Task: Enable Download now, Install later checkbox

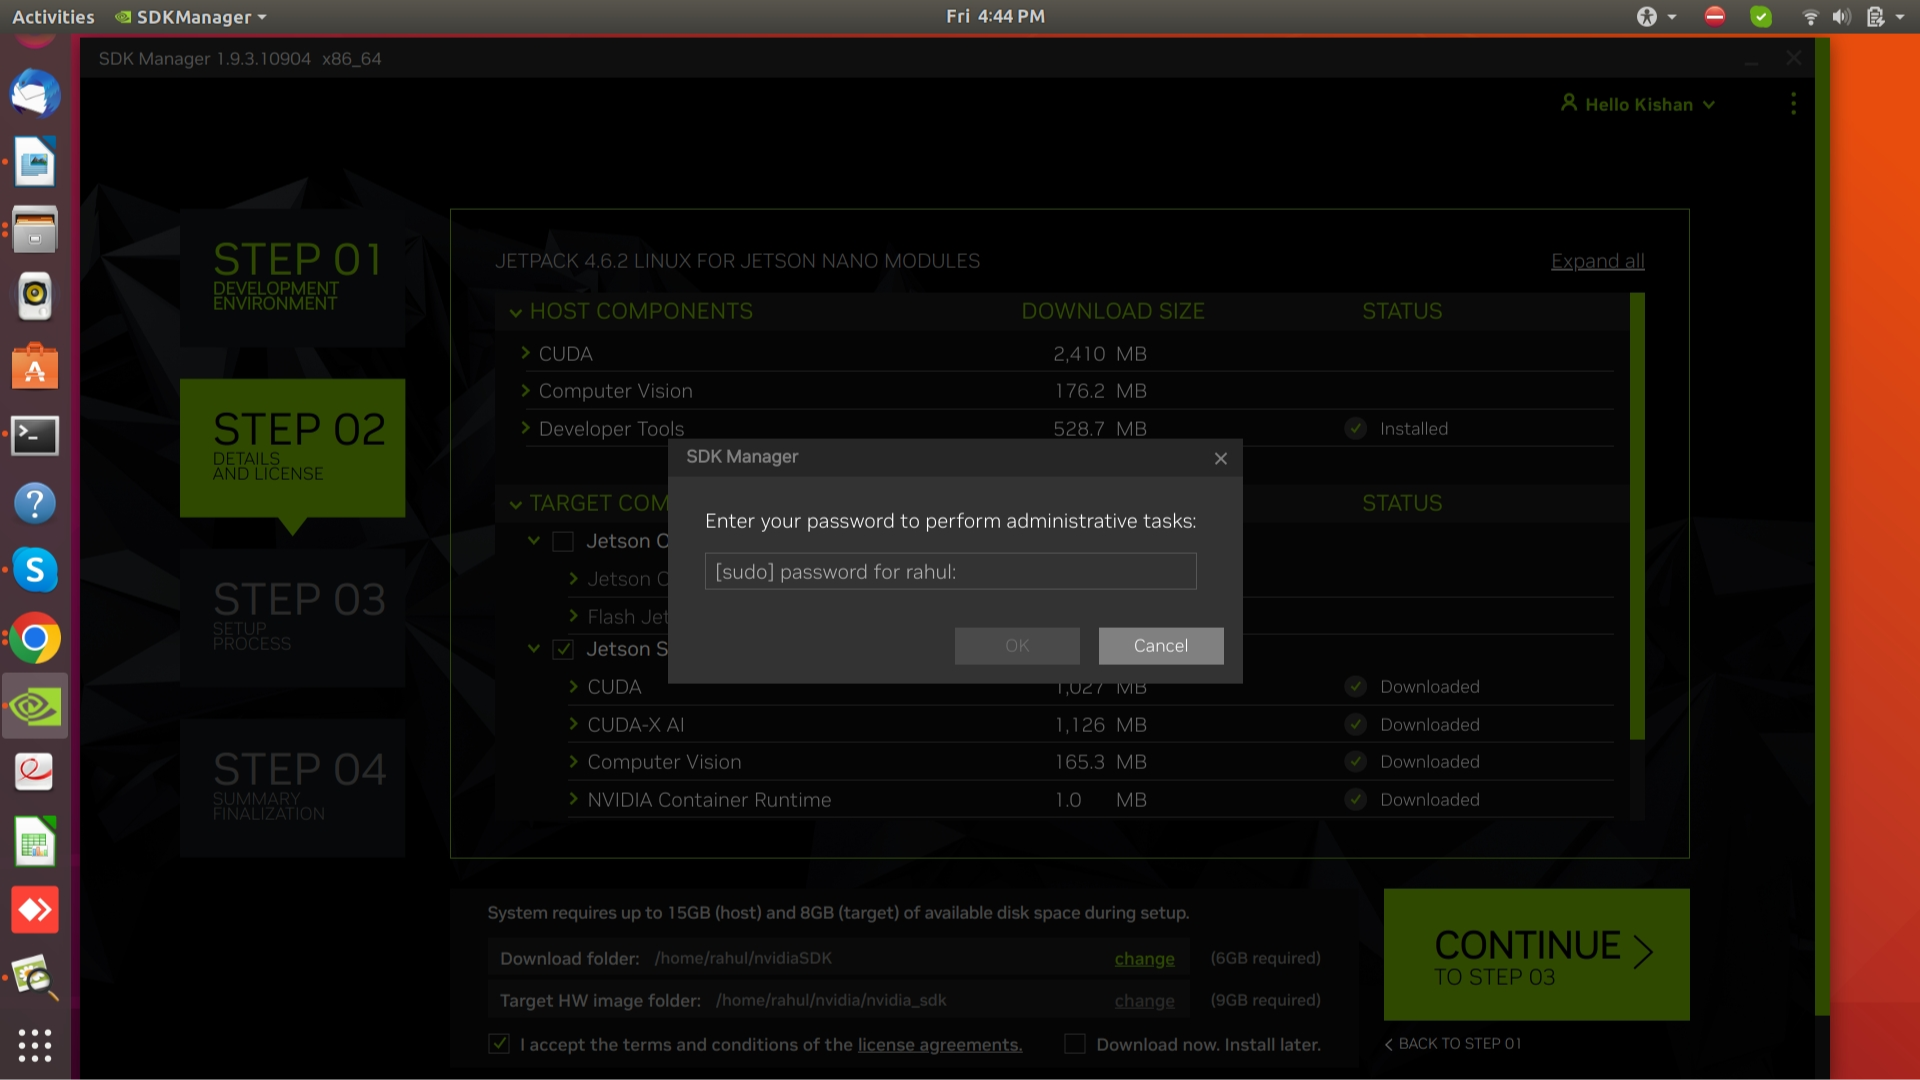Action: tap(1075, 1044)
